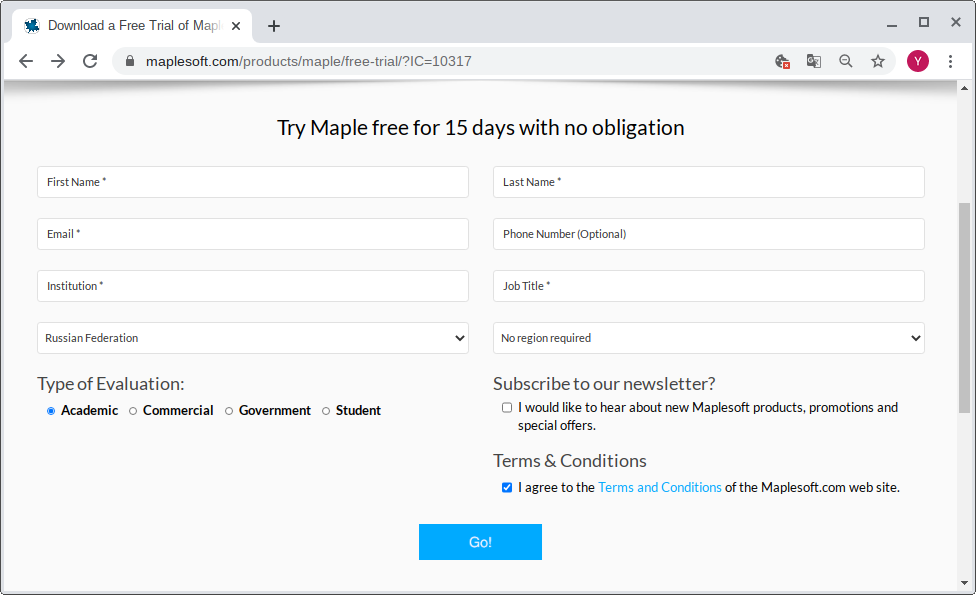Minimize the Chrome window

click(x=891, y=24)
